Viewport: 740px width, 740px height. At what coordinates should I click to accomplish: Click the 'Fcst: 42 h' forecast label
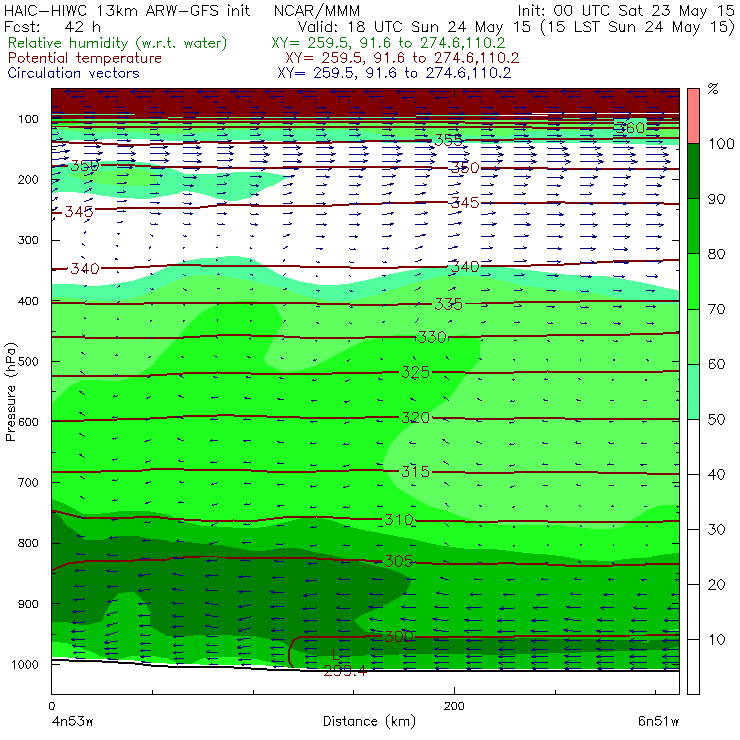(x=52, y=27)
